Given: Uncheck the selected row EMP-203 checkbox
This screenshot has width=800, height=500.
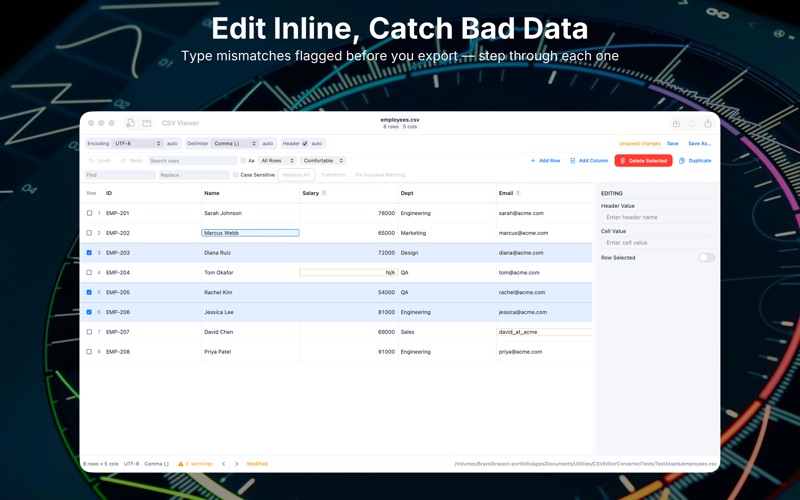Looking at the screenshot, I should tap(89, 253).
